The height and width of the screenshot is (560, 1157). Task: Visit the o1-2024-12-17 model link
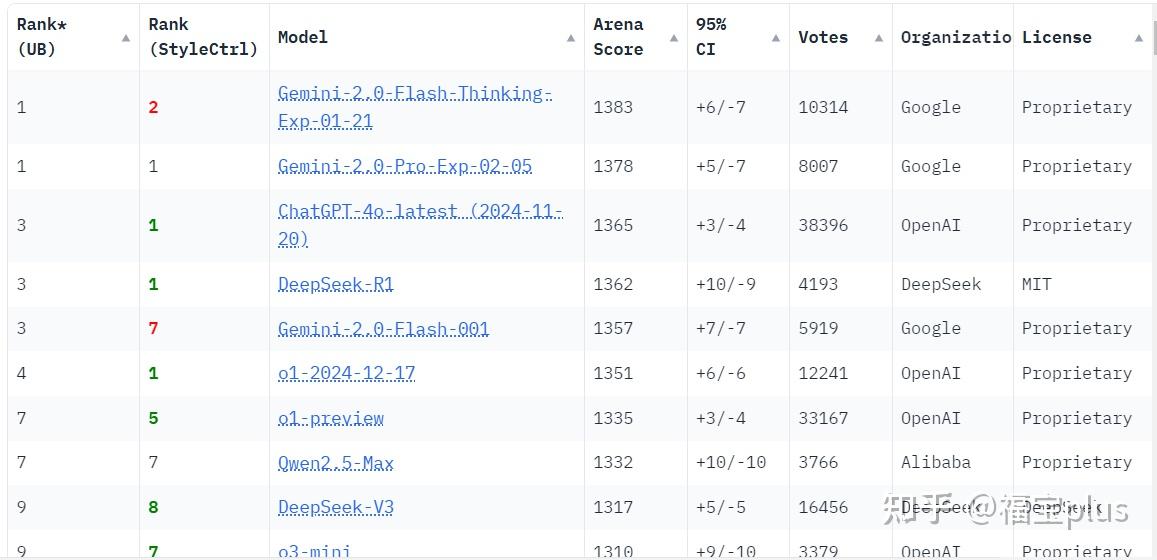[x=347, y=373]
